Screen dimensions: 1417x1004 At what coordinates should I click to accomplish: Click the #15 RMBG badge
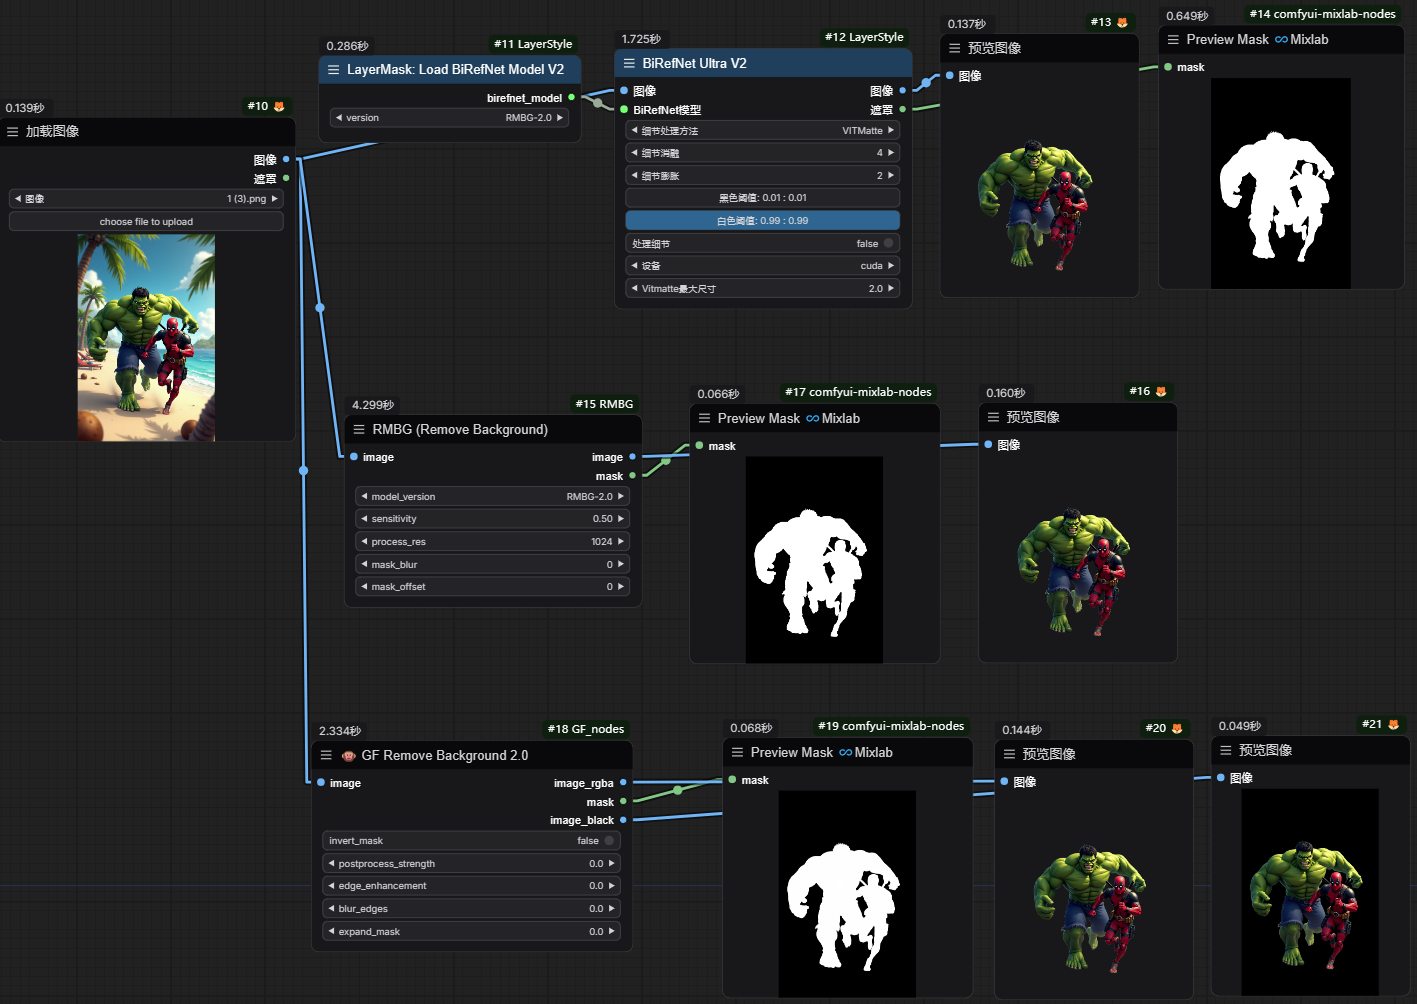604,404
